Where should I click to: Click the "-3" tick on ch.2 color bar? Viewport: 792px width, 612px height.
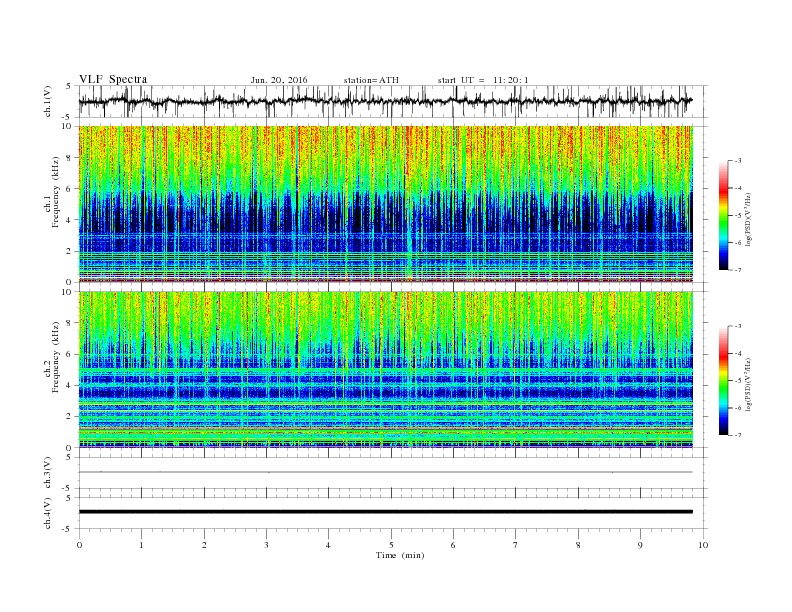point(738,326)
